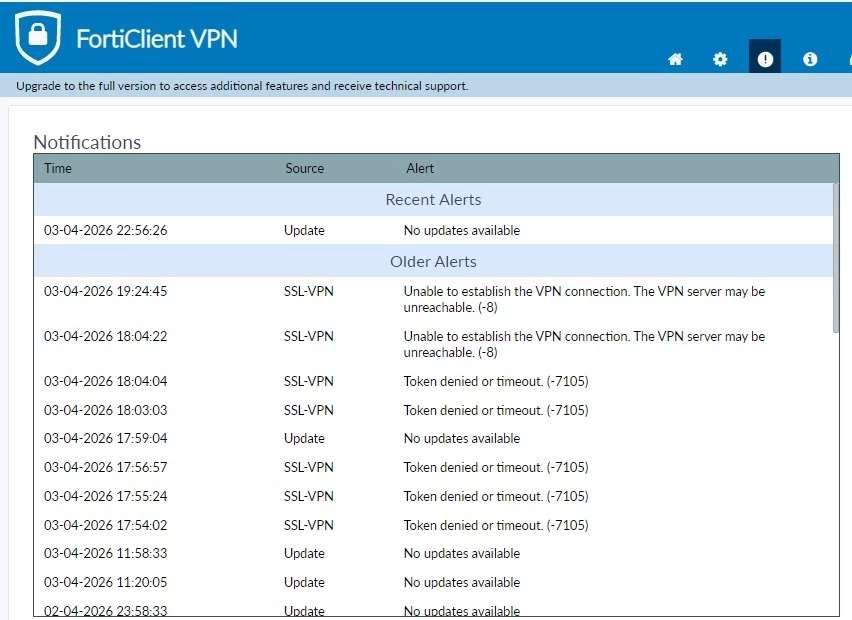
Task: Click No updates available at 22:56:26
Action: click(x=462, y=230)
